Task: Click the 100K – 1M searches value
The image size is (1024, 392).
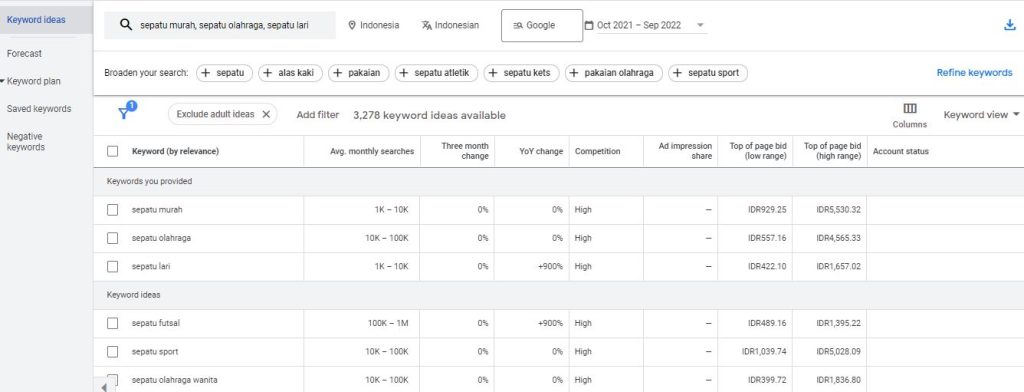Action: coord(388,323)
